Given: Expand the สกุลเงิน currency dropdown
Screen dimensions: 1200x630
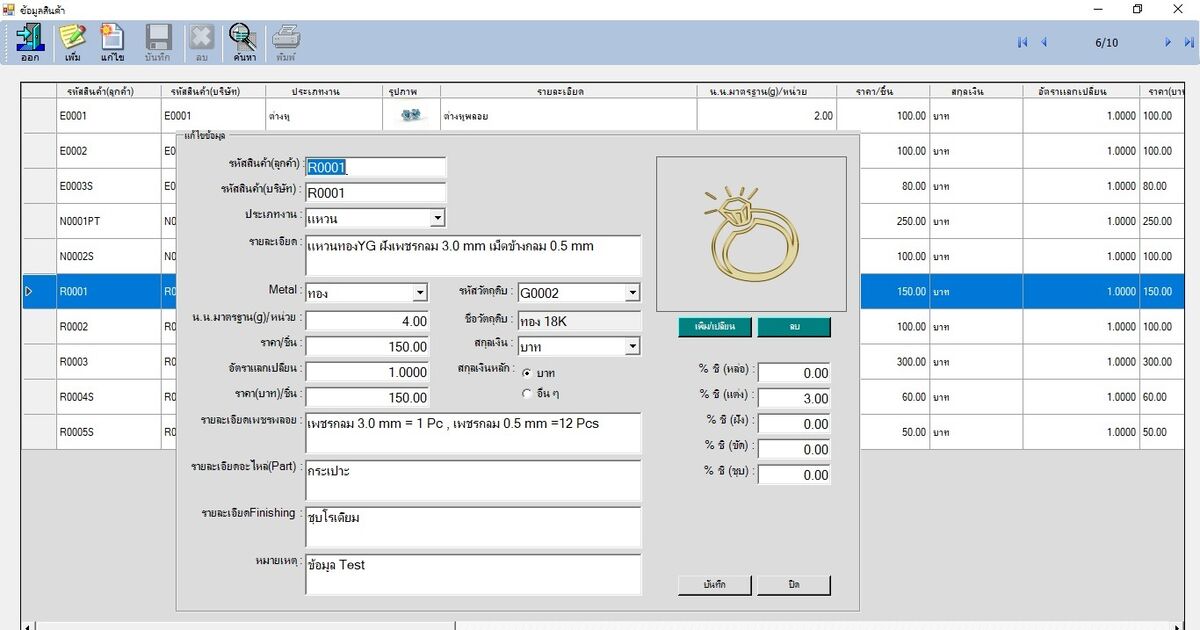Looking at the screenshot, I should coord(632,347).
